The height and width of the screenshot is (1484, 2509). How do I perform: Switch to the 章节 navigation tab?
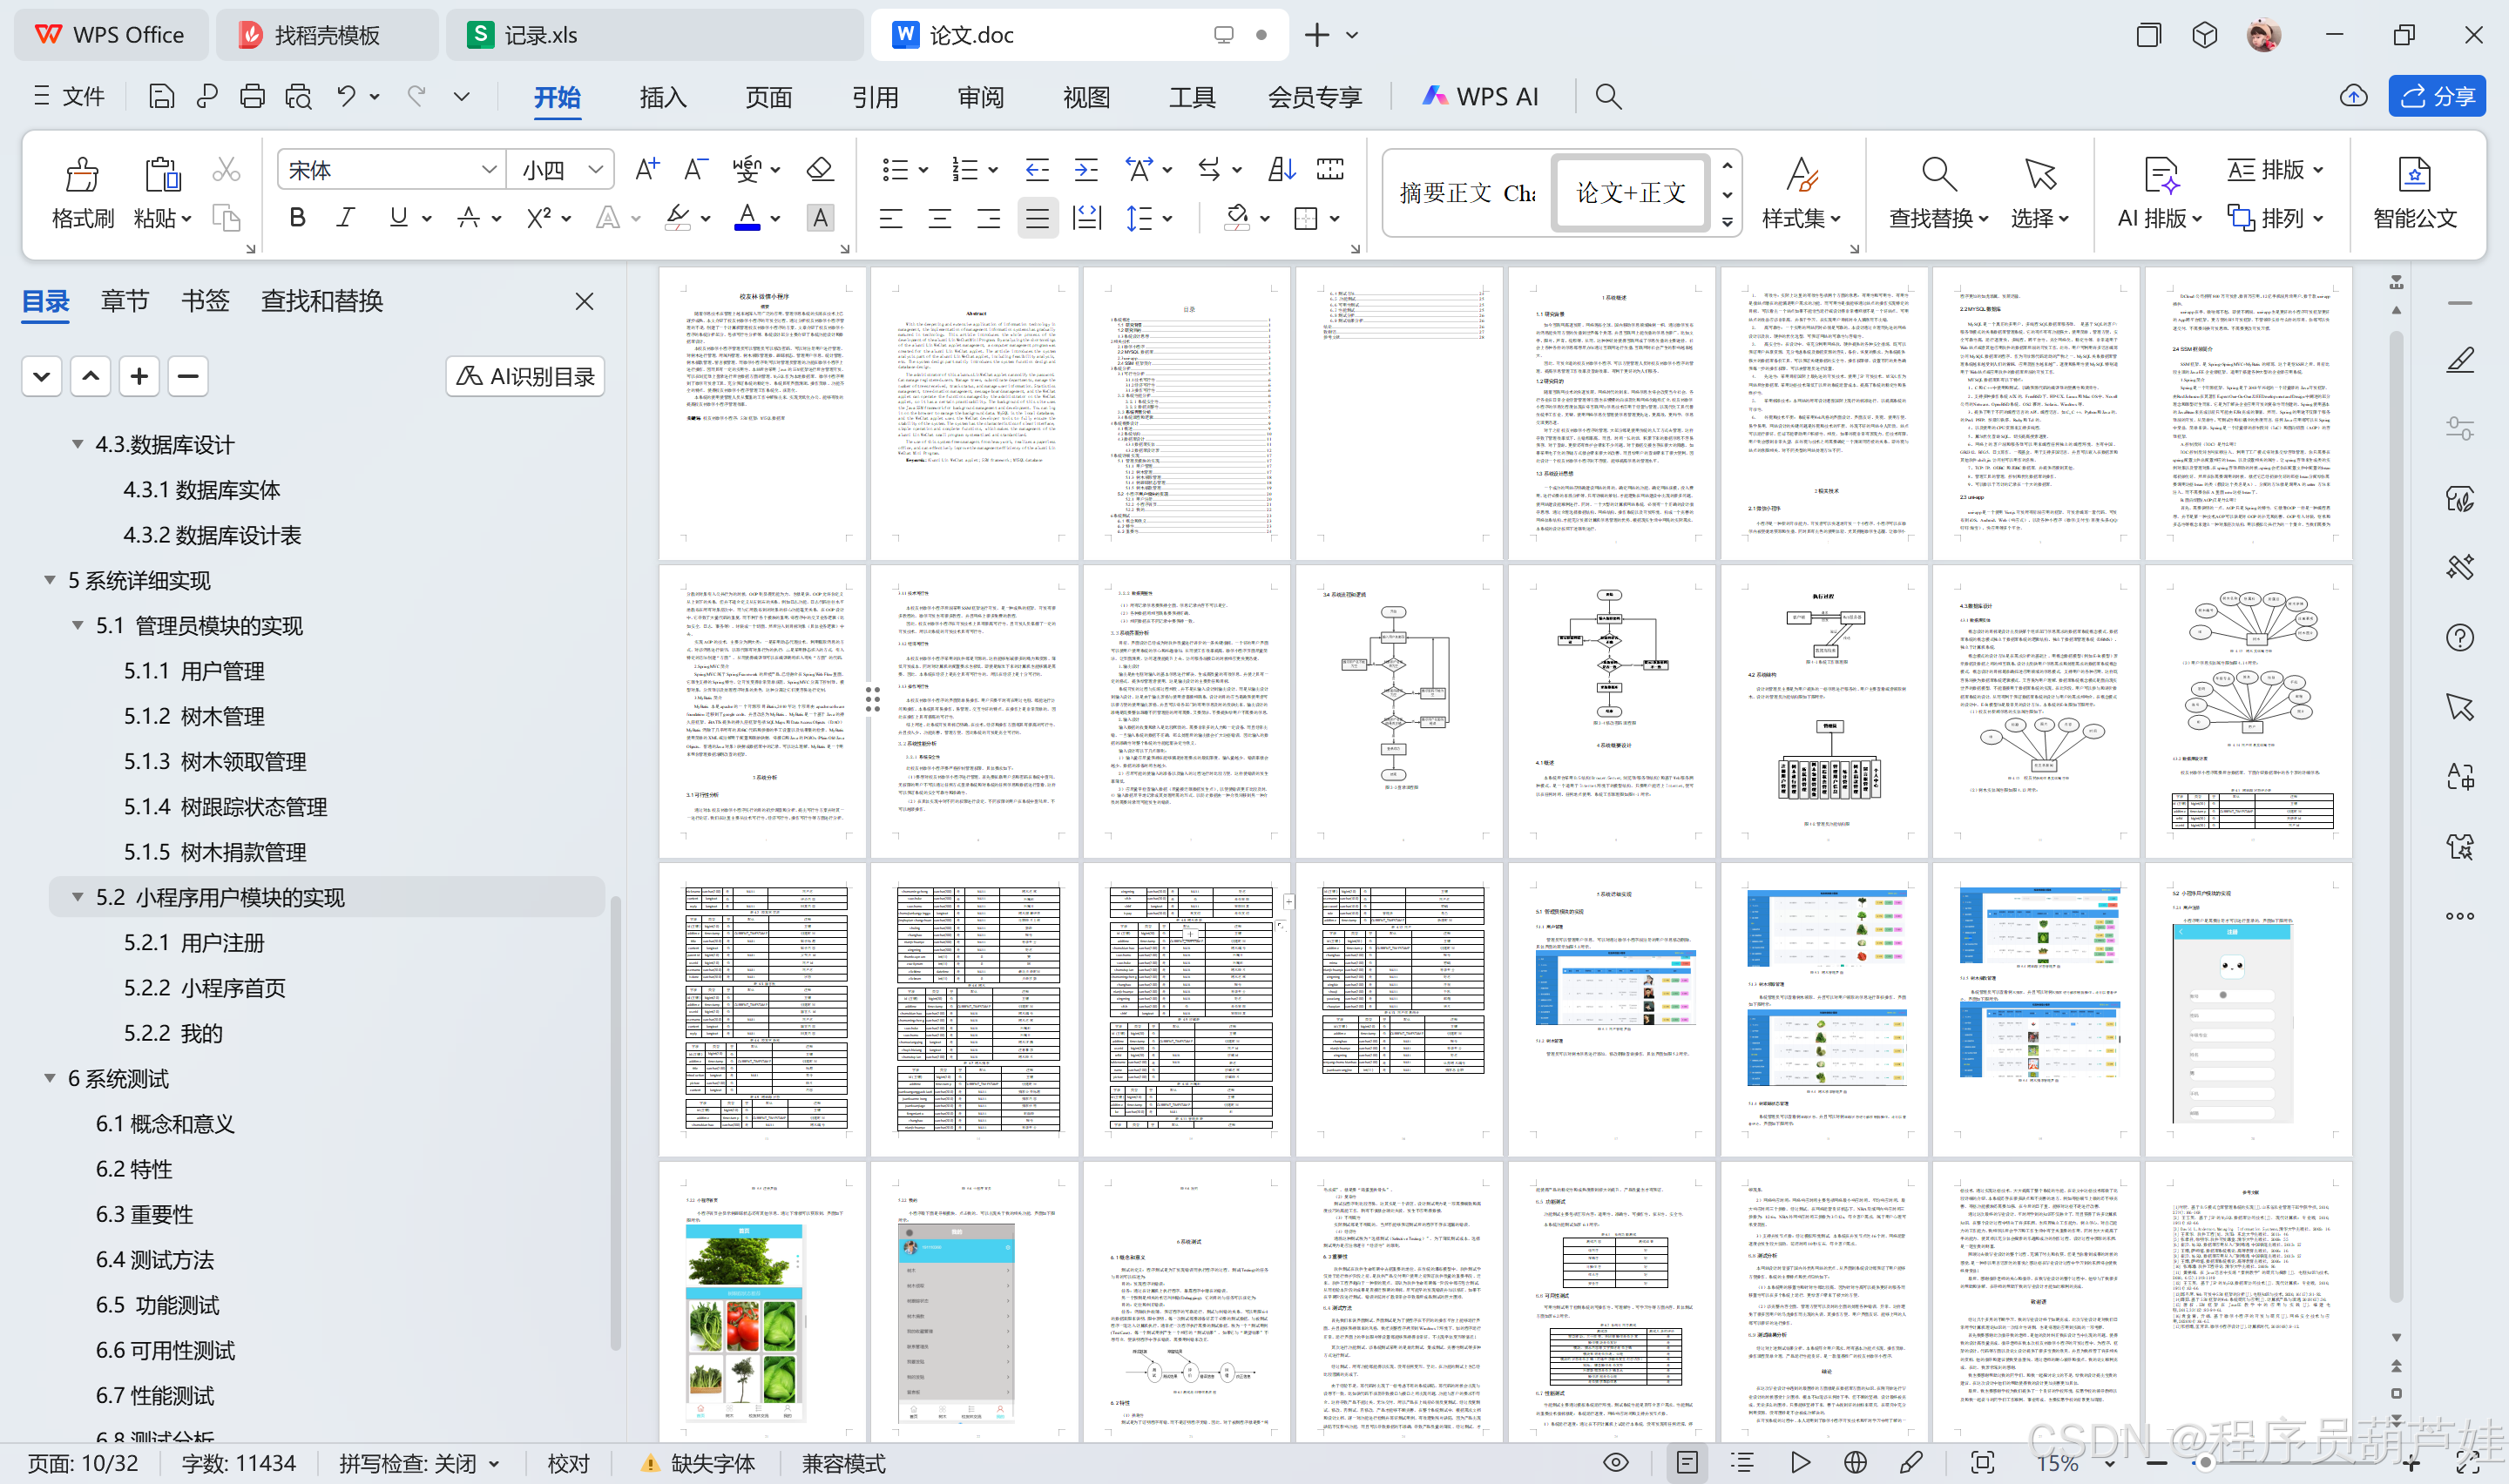[125, 301]
